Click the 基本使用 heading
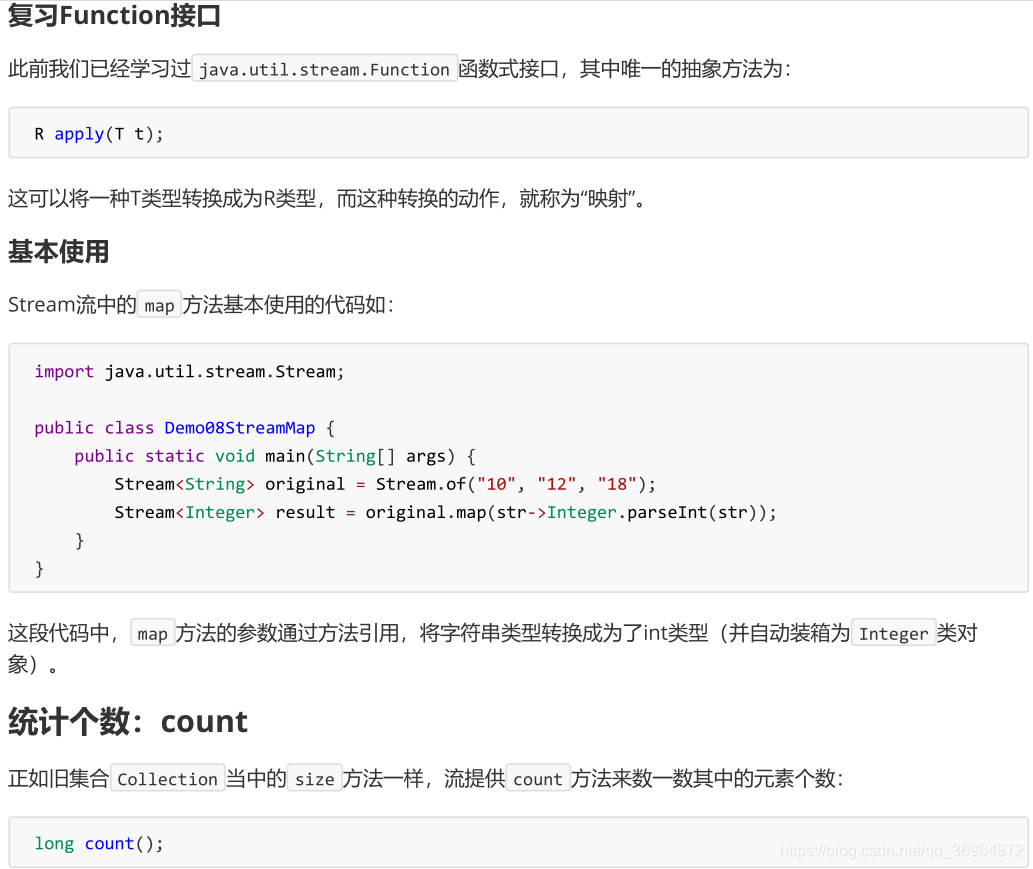Screen dimensions: 1033x869 (59, 251)
